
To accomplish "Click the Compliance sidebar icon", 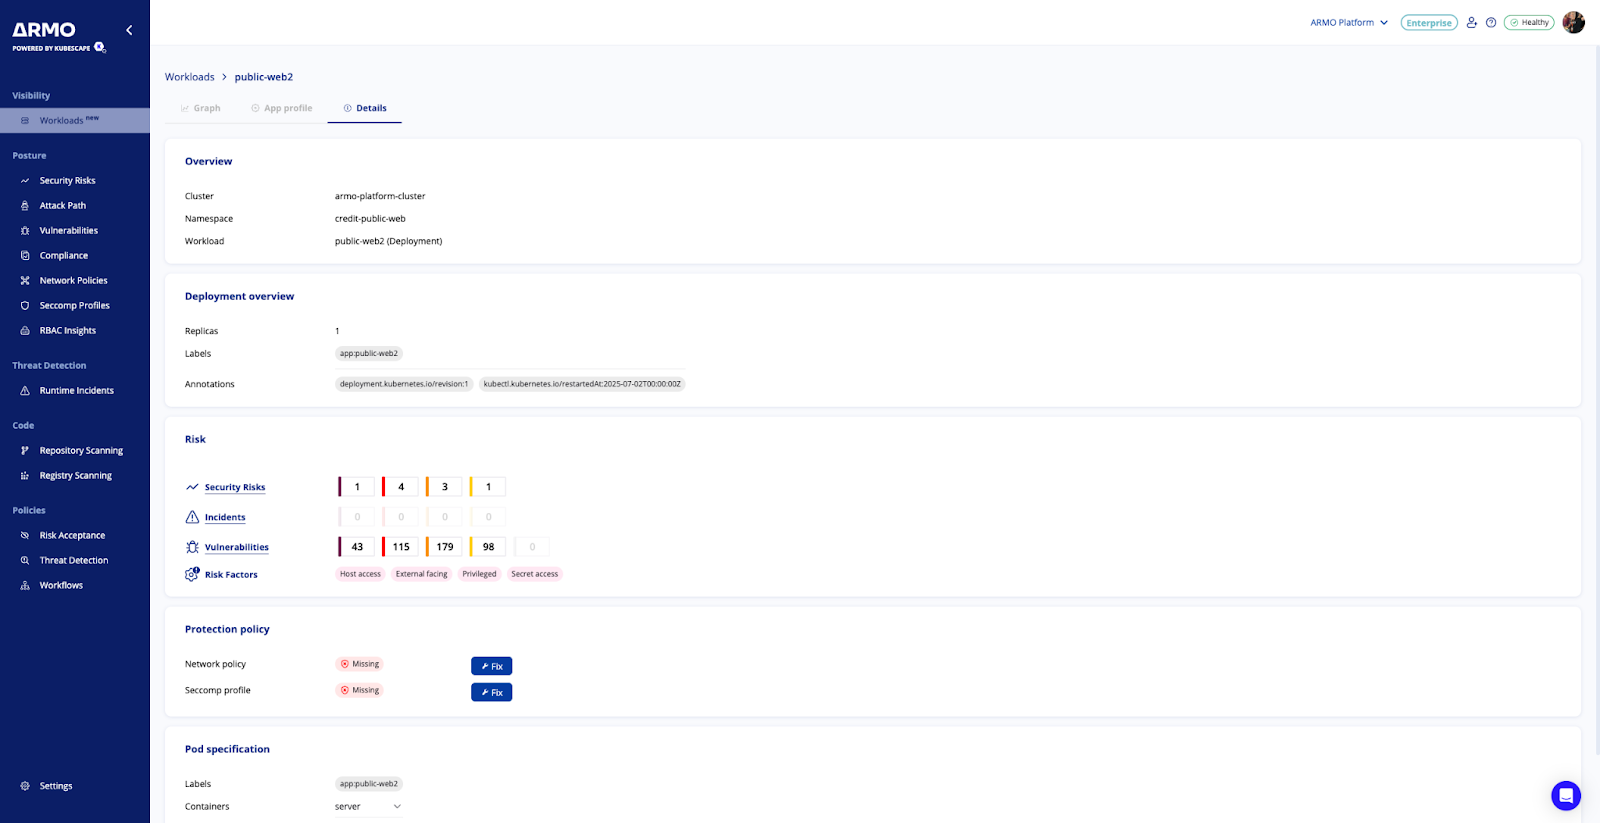I will [x=25, y=256].
